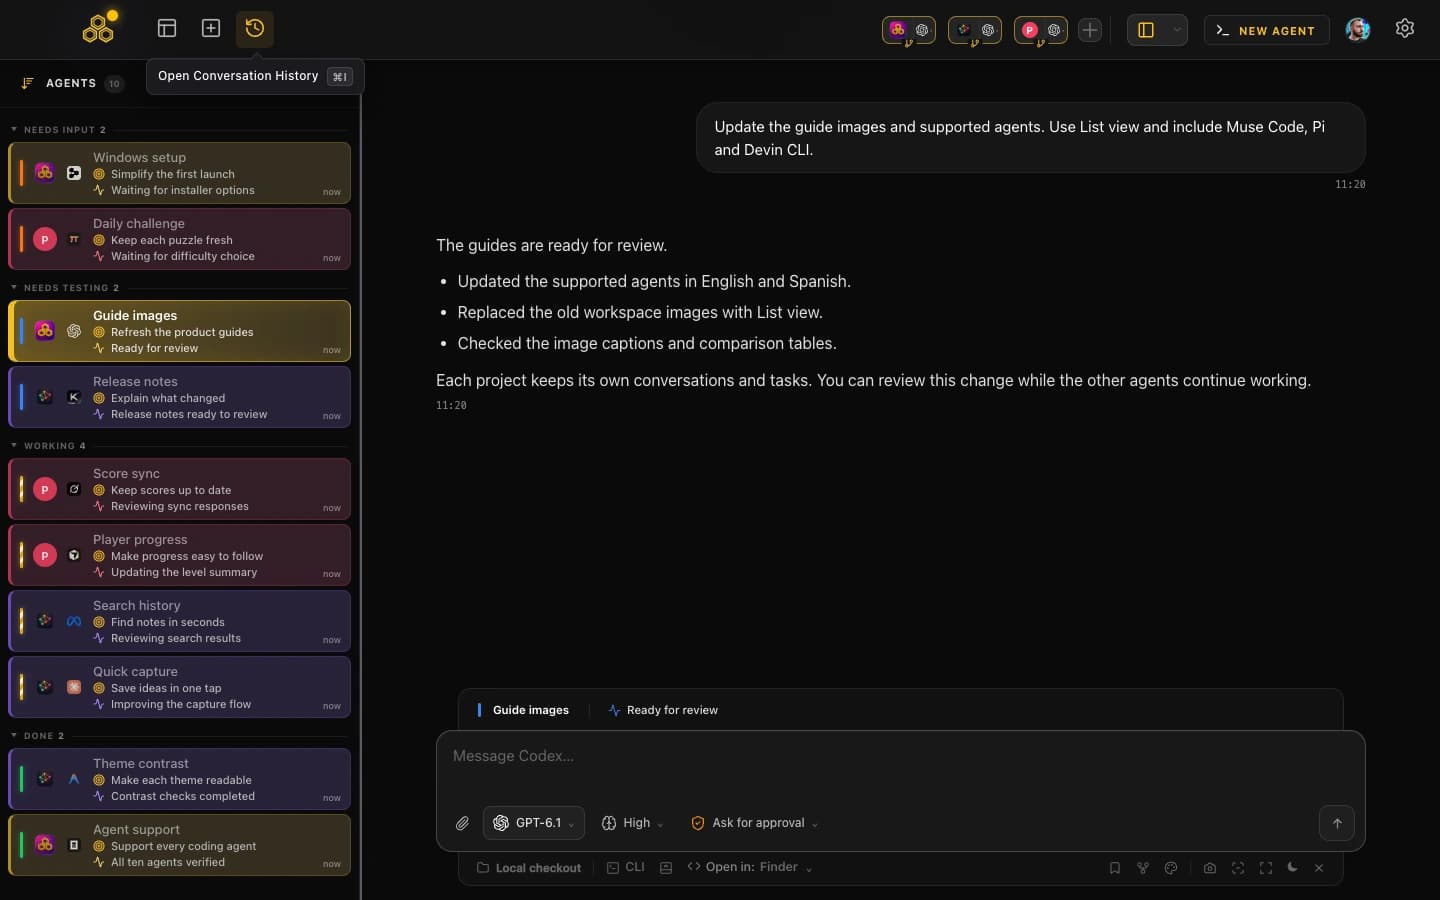Open the Ask for approval dropdown

(x=755, y=823)
